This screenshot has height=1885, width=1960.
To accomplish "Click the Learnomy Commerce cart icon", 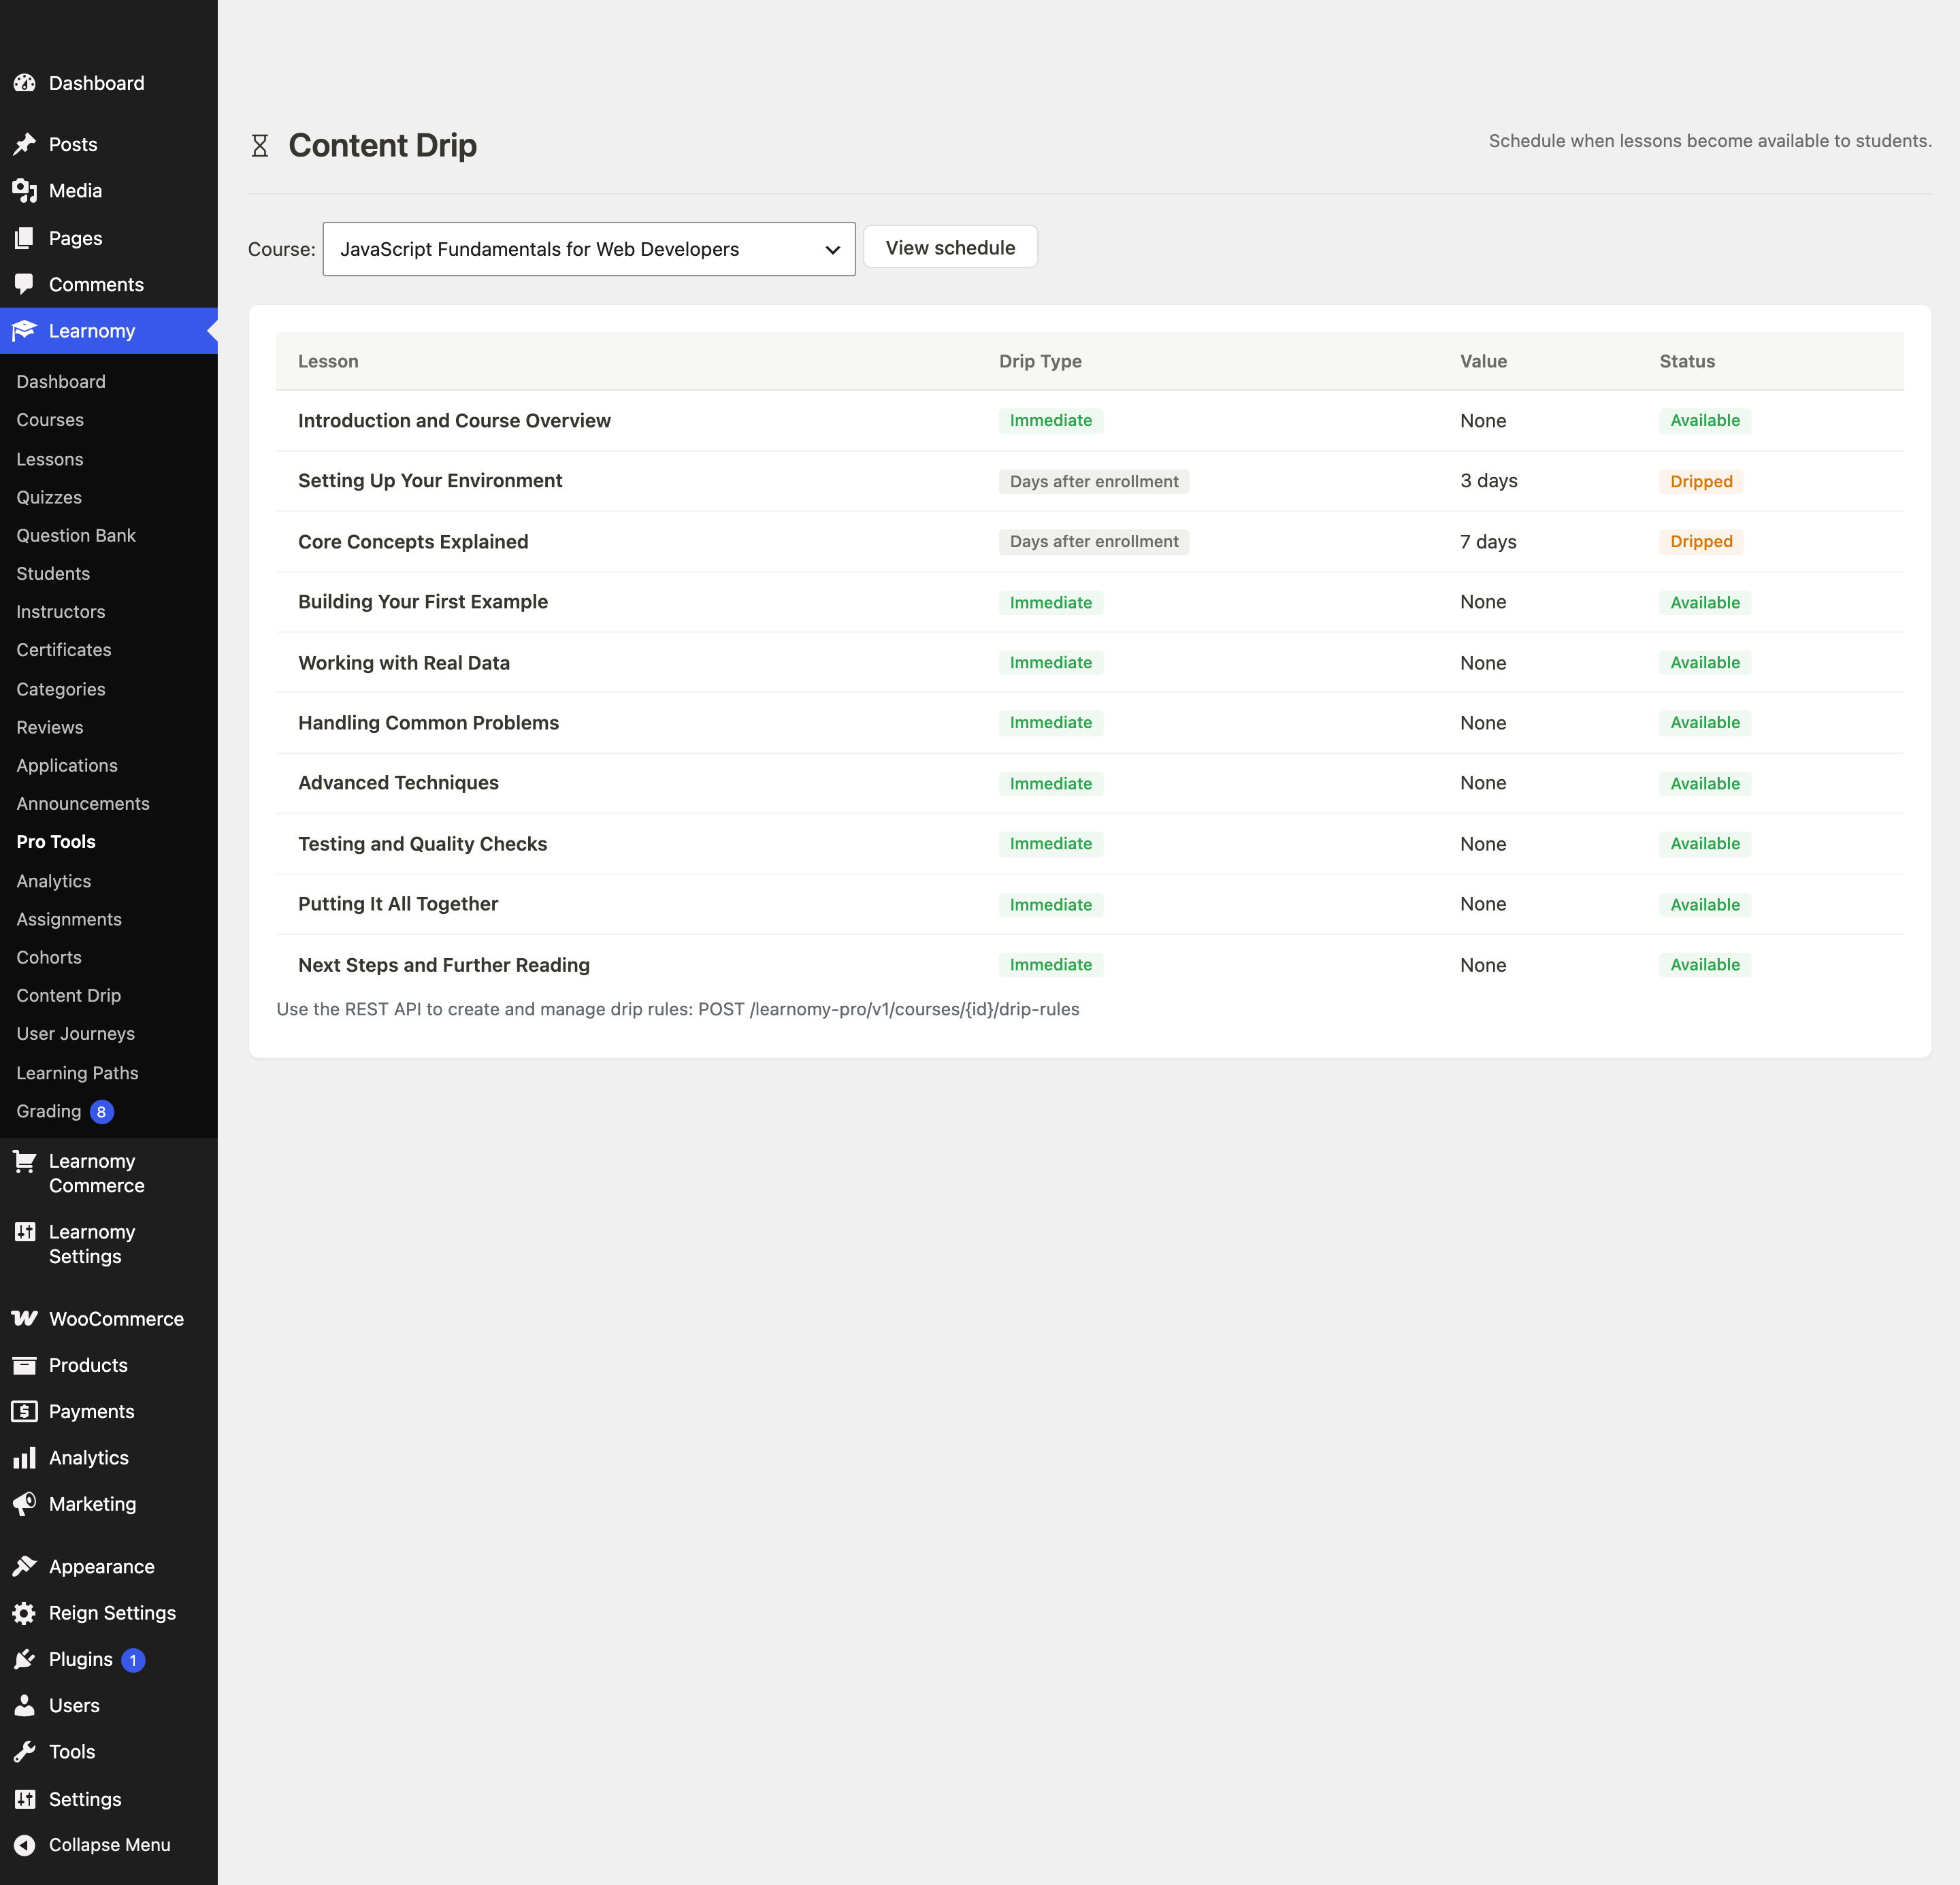I will [25, 1161].
